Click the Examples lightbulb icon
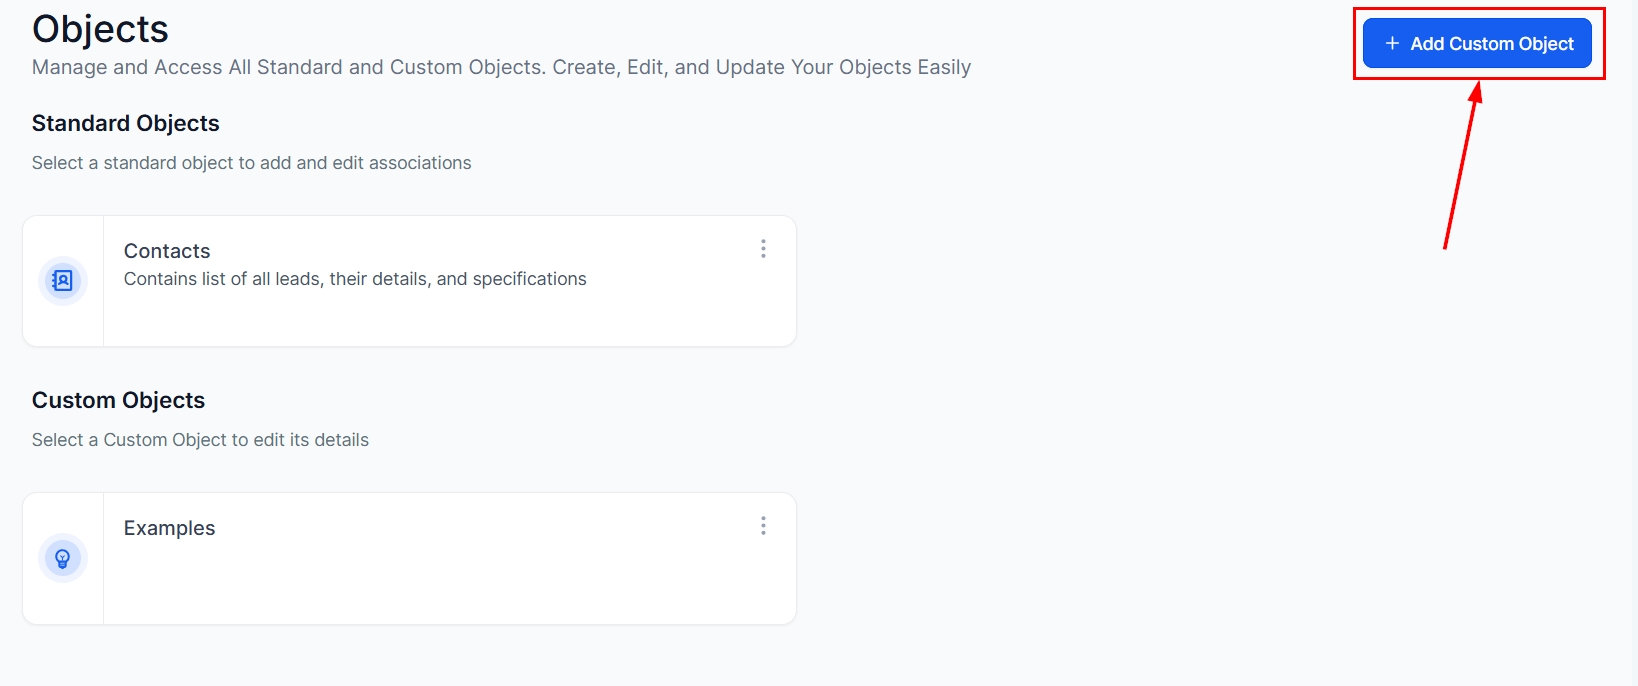 click(x=63, y=558)
